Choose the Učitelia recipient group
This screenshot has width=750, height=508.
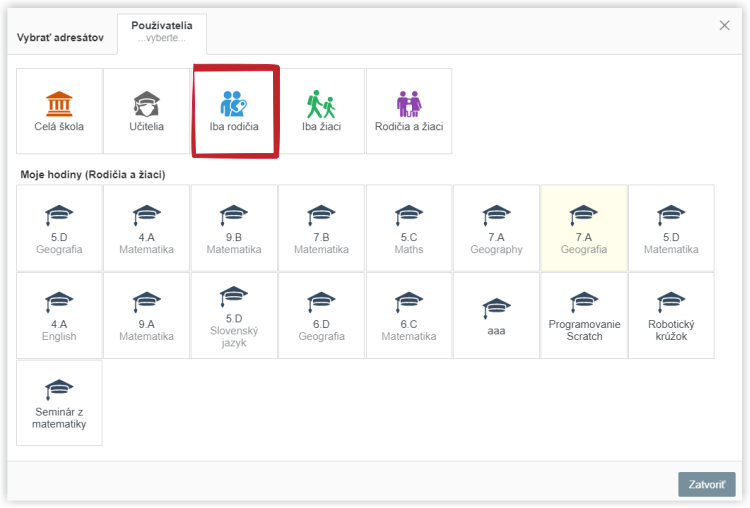(146, 111)
